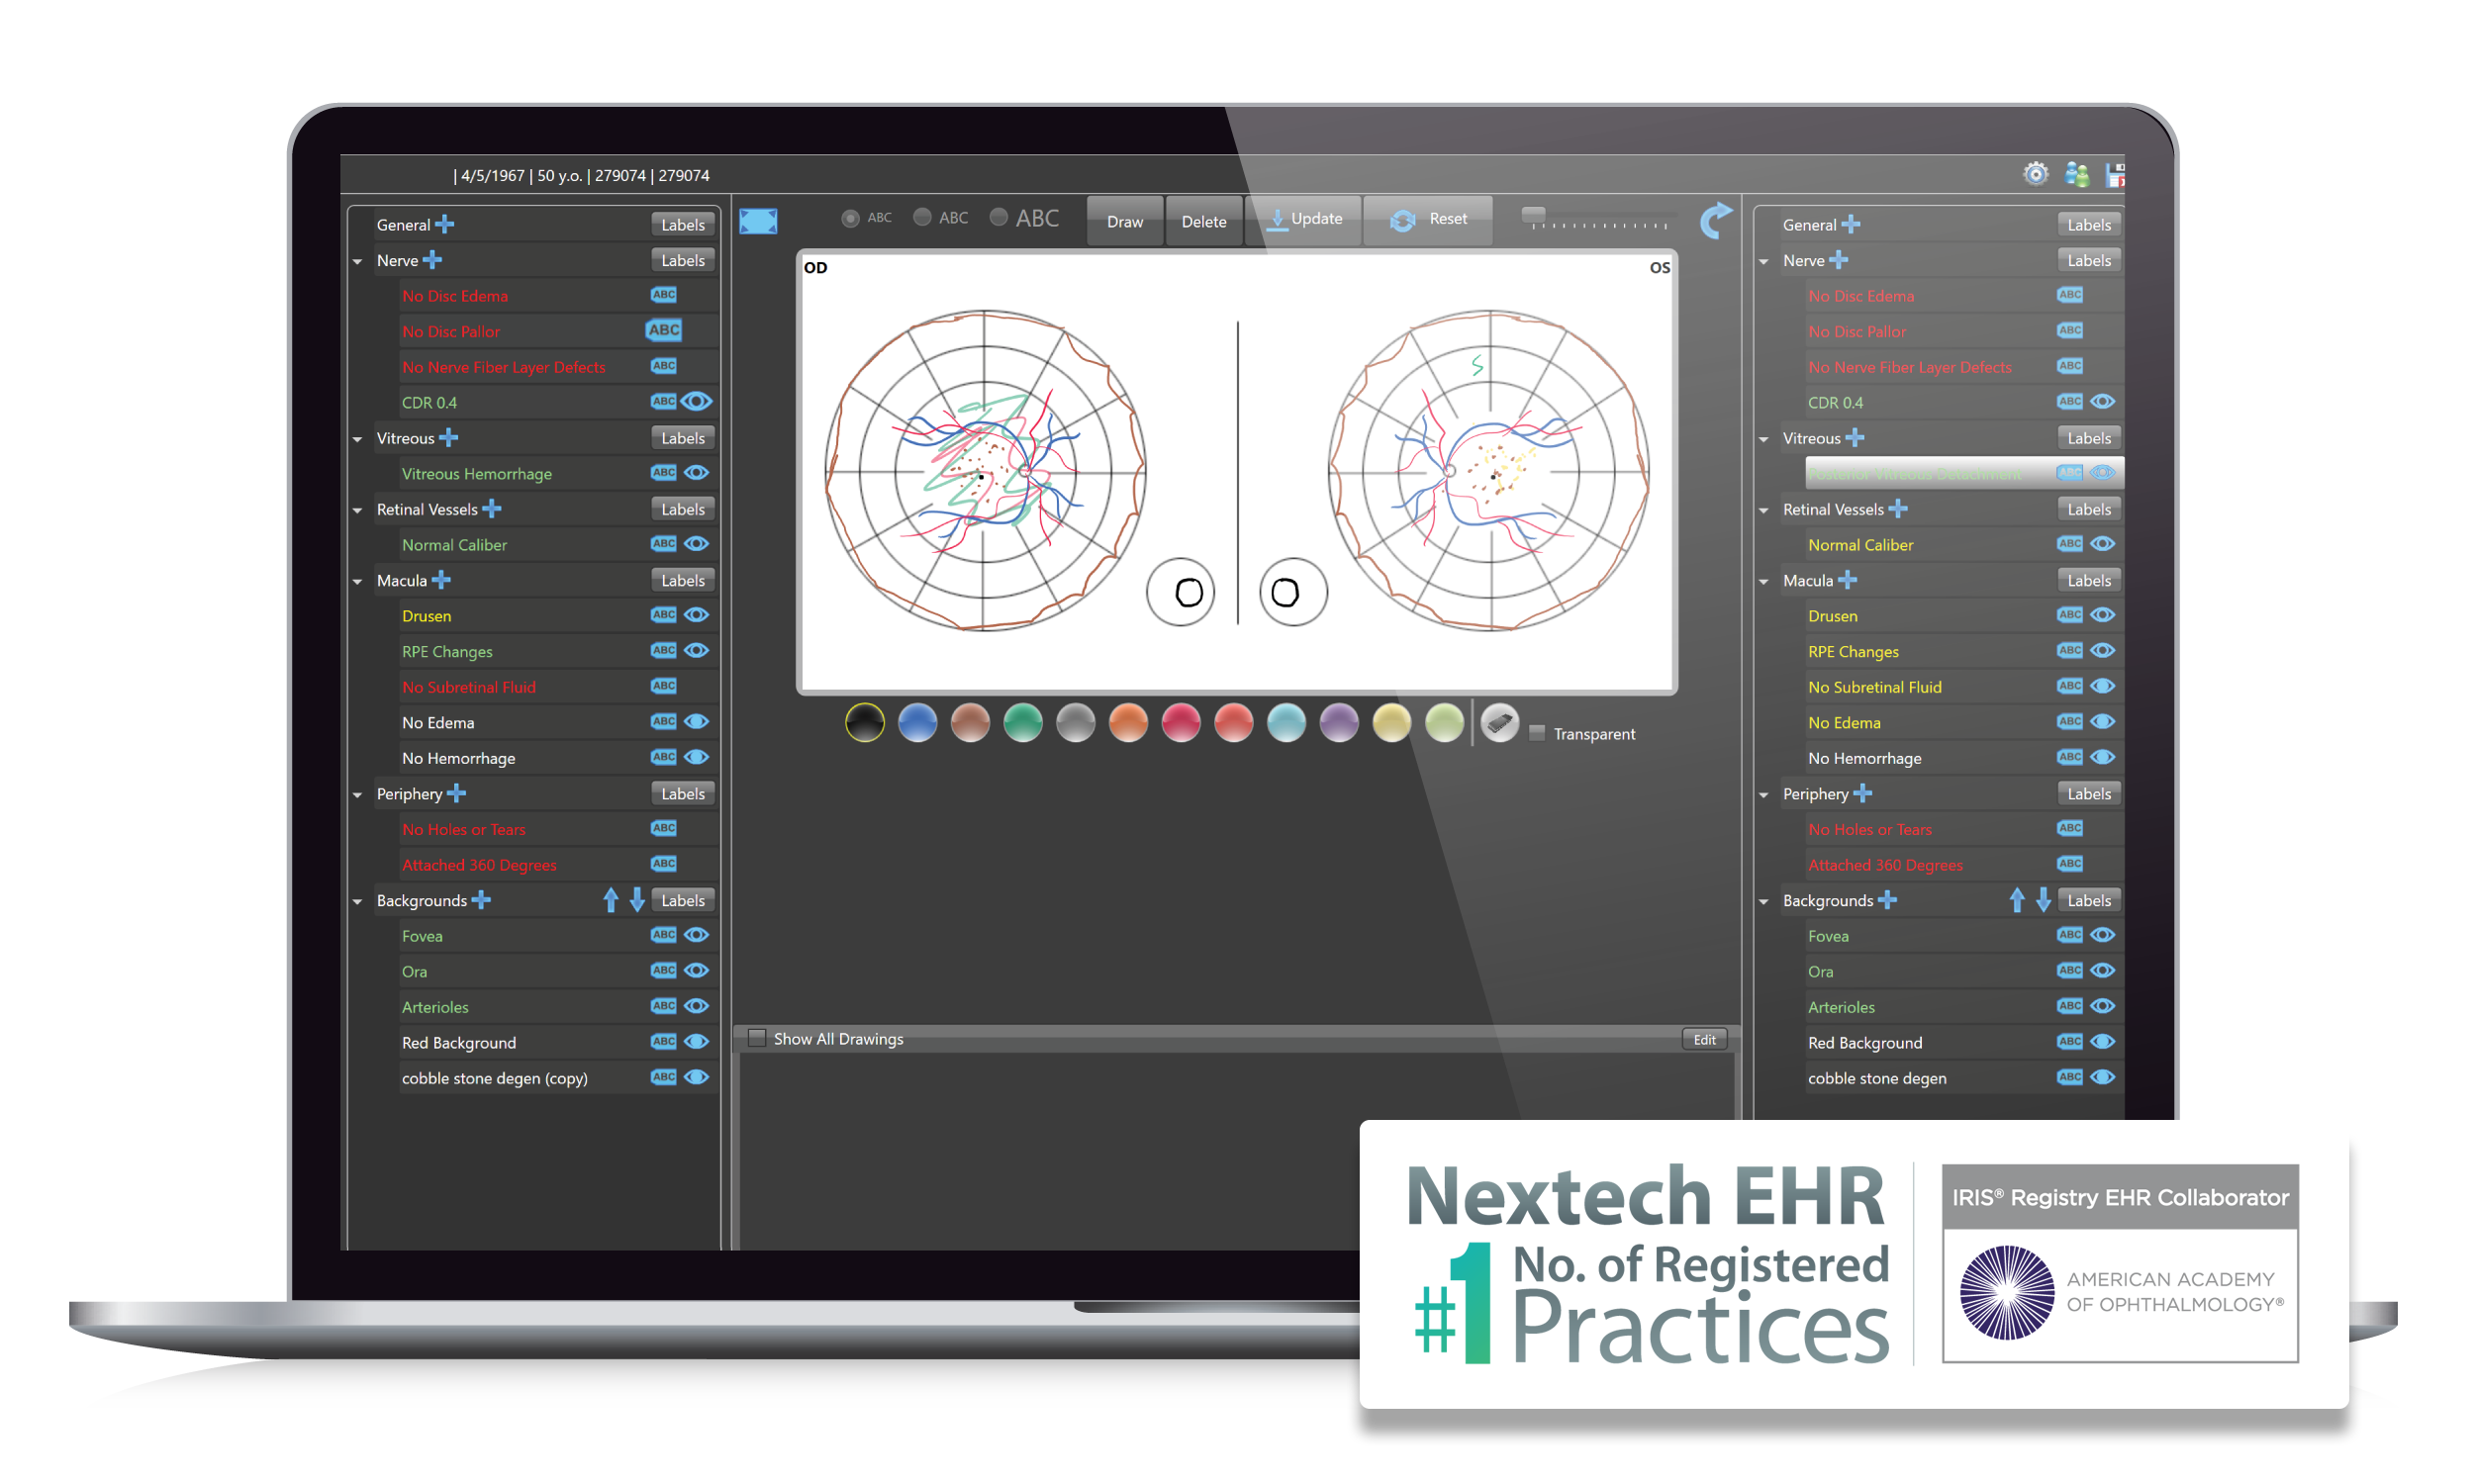The width and height of the screenshot is (2474, 1484).
Task: Click ABC label icon for left No Disc Pallor
Action: pyautogui.click(x=664, y=330)
